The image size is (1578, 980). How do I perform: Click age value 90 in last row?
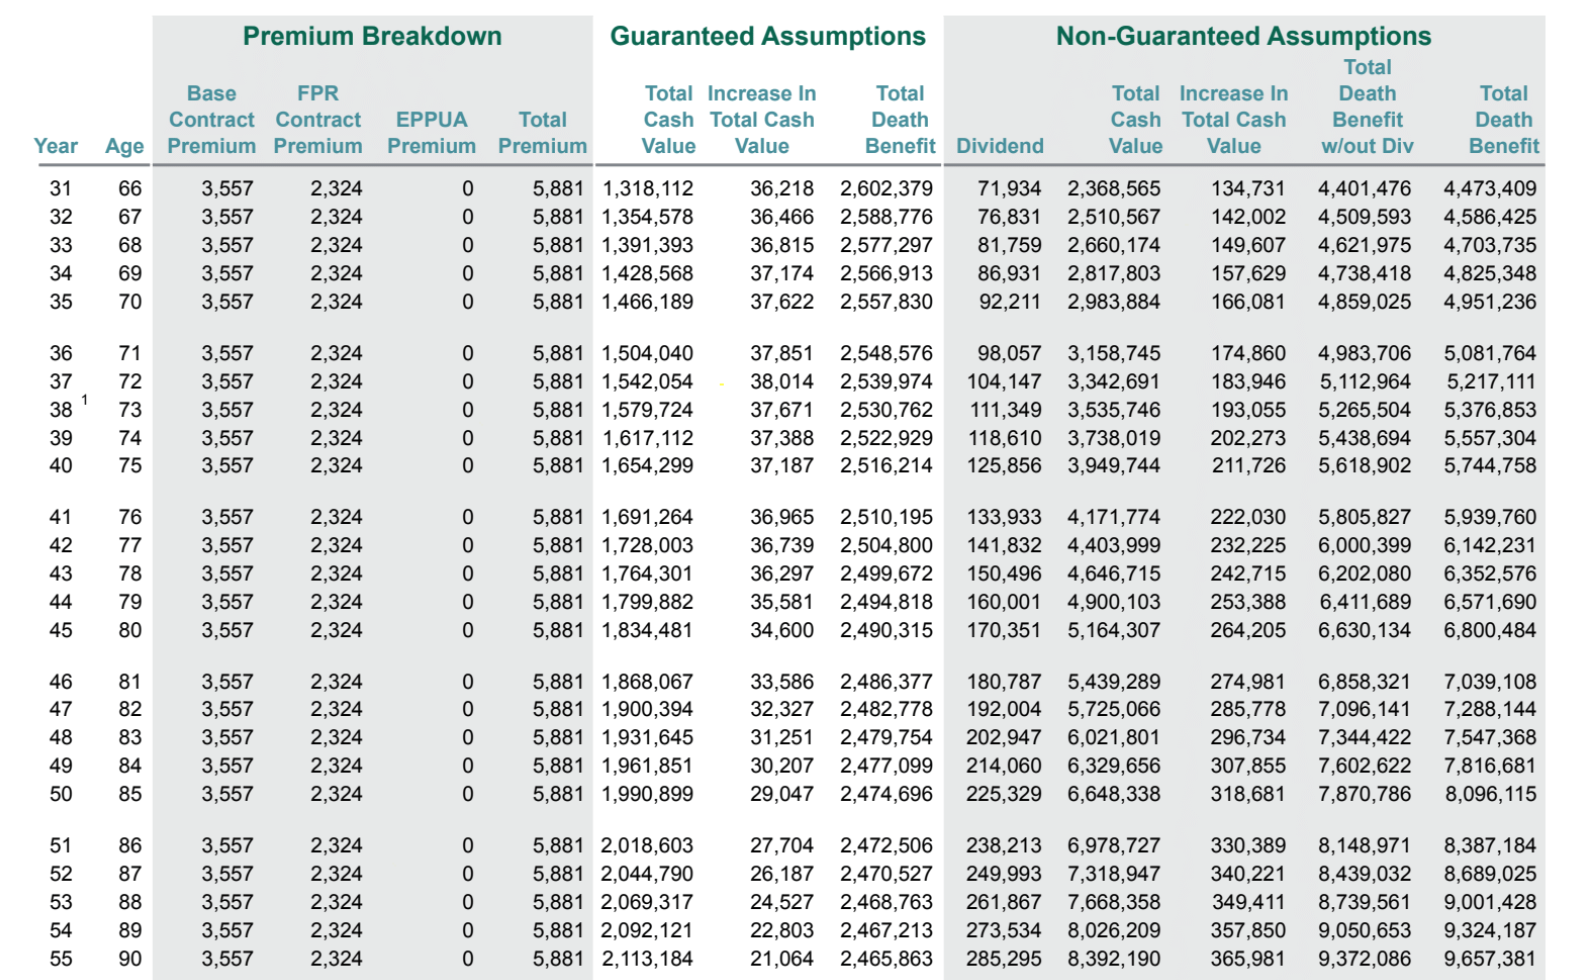point(130,959)
